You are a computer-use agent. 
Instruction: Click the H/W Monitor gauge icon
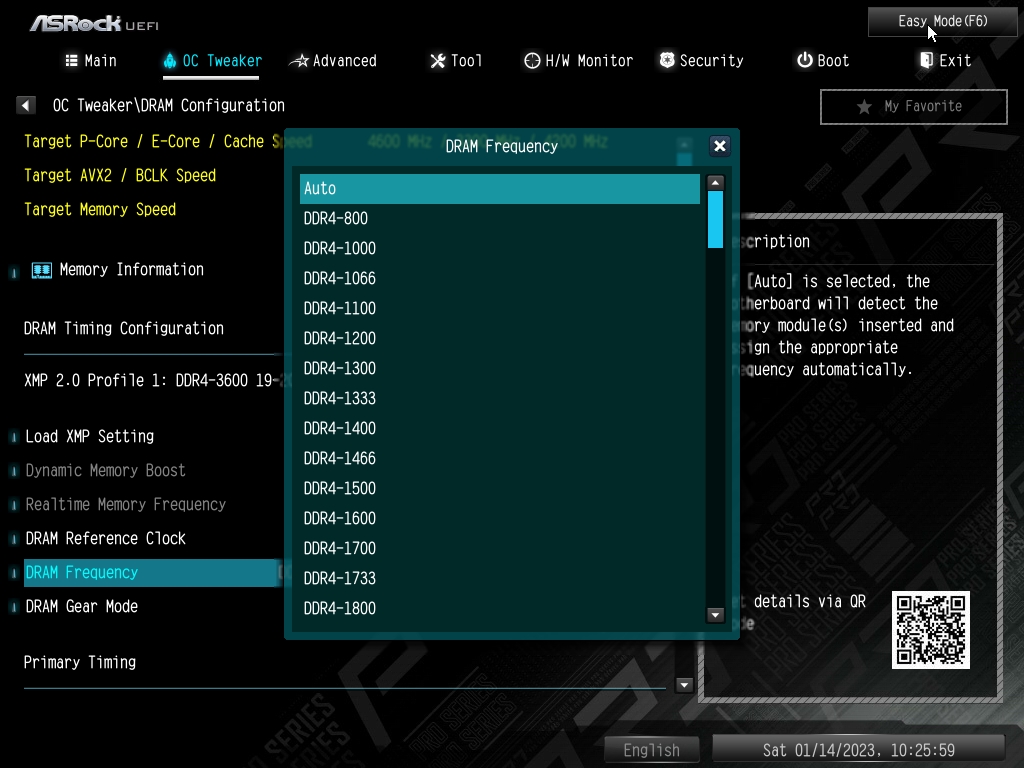532,61
